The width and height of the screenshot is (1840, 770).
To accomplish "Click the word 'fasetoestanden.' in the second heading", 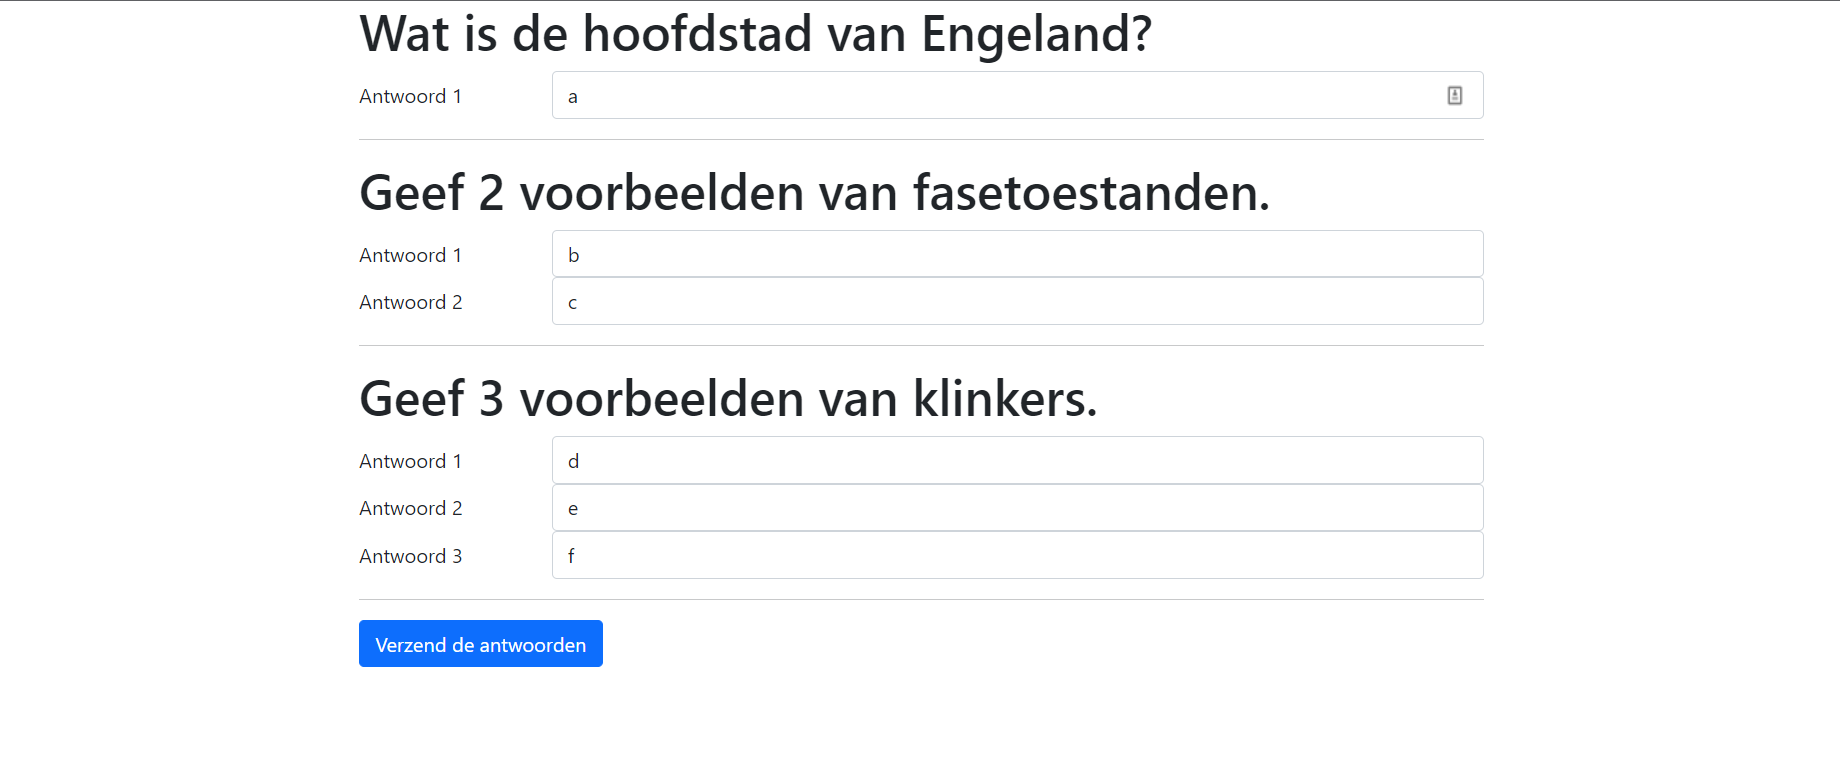I will pyautogui.click(x=1092, y=193).
